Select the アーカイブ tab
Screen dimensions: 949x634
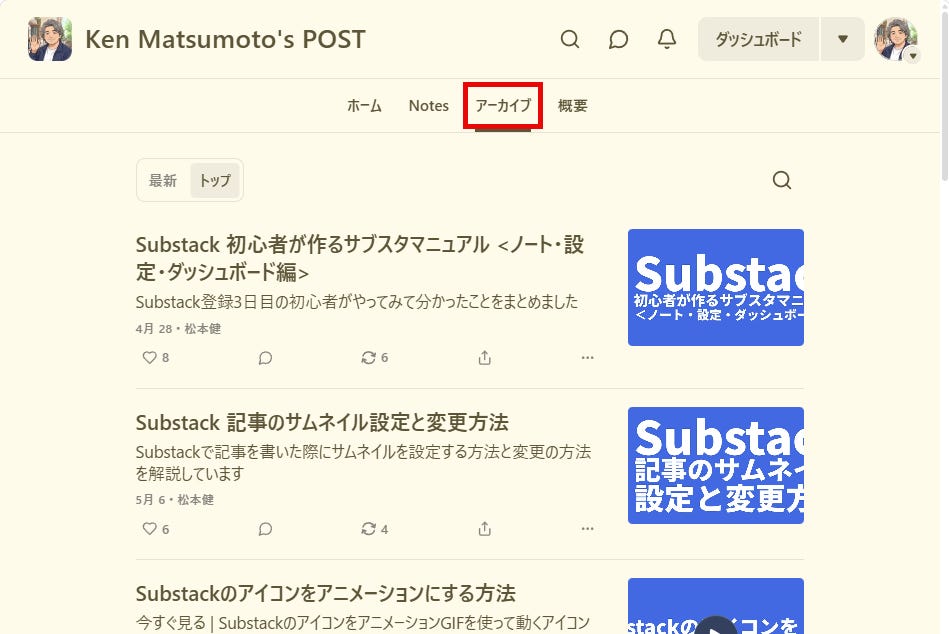503,106
